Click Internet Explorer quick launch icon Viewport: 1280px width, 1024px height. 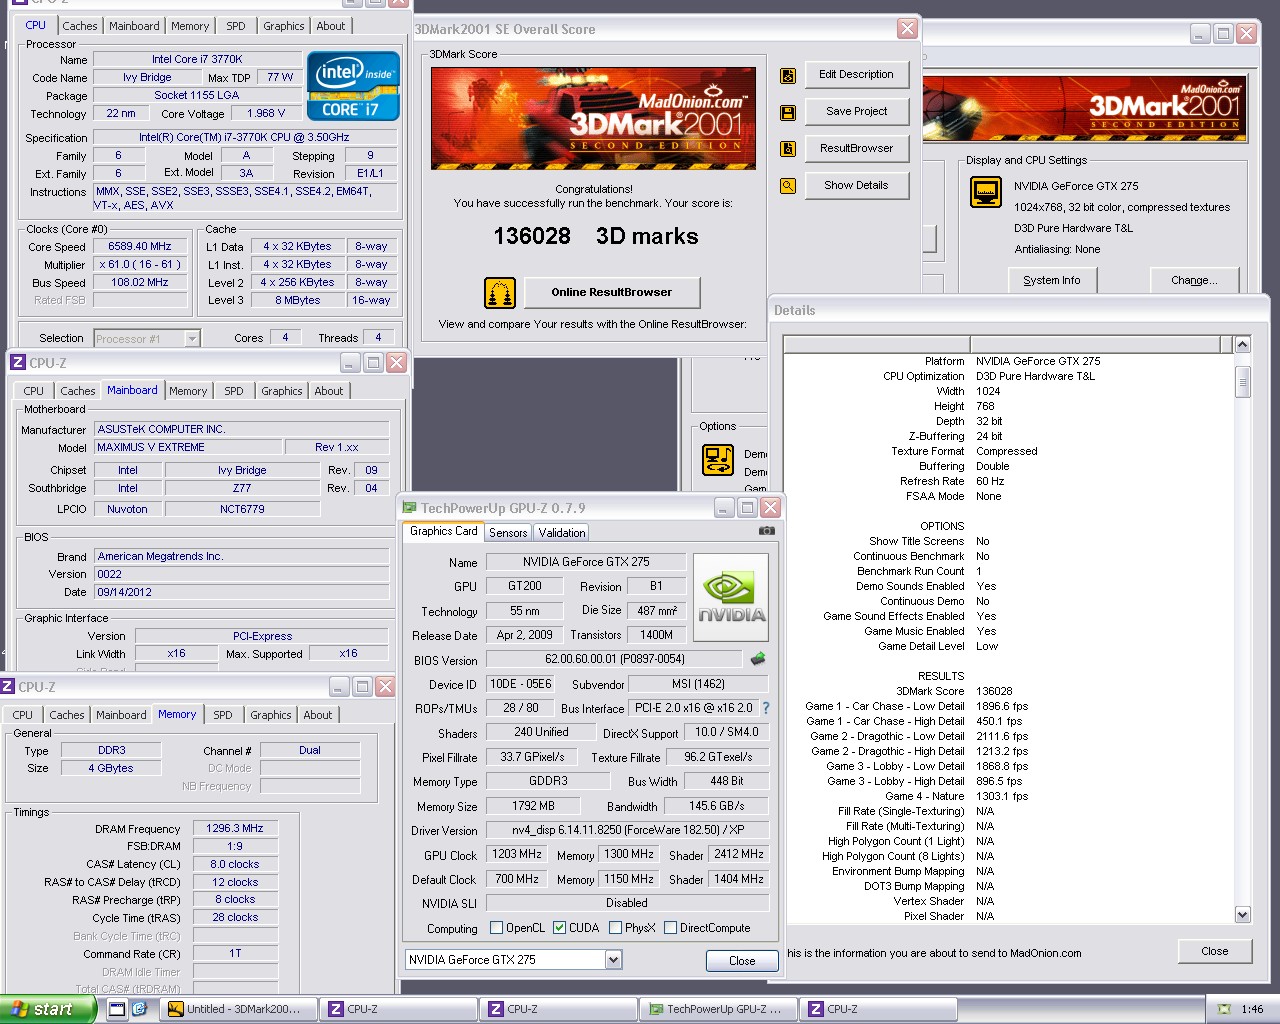pos(139,1009)
